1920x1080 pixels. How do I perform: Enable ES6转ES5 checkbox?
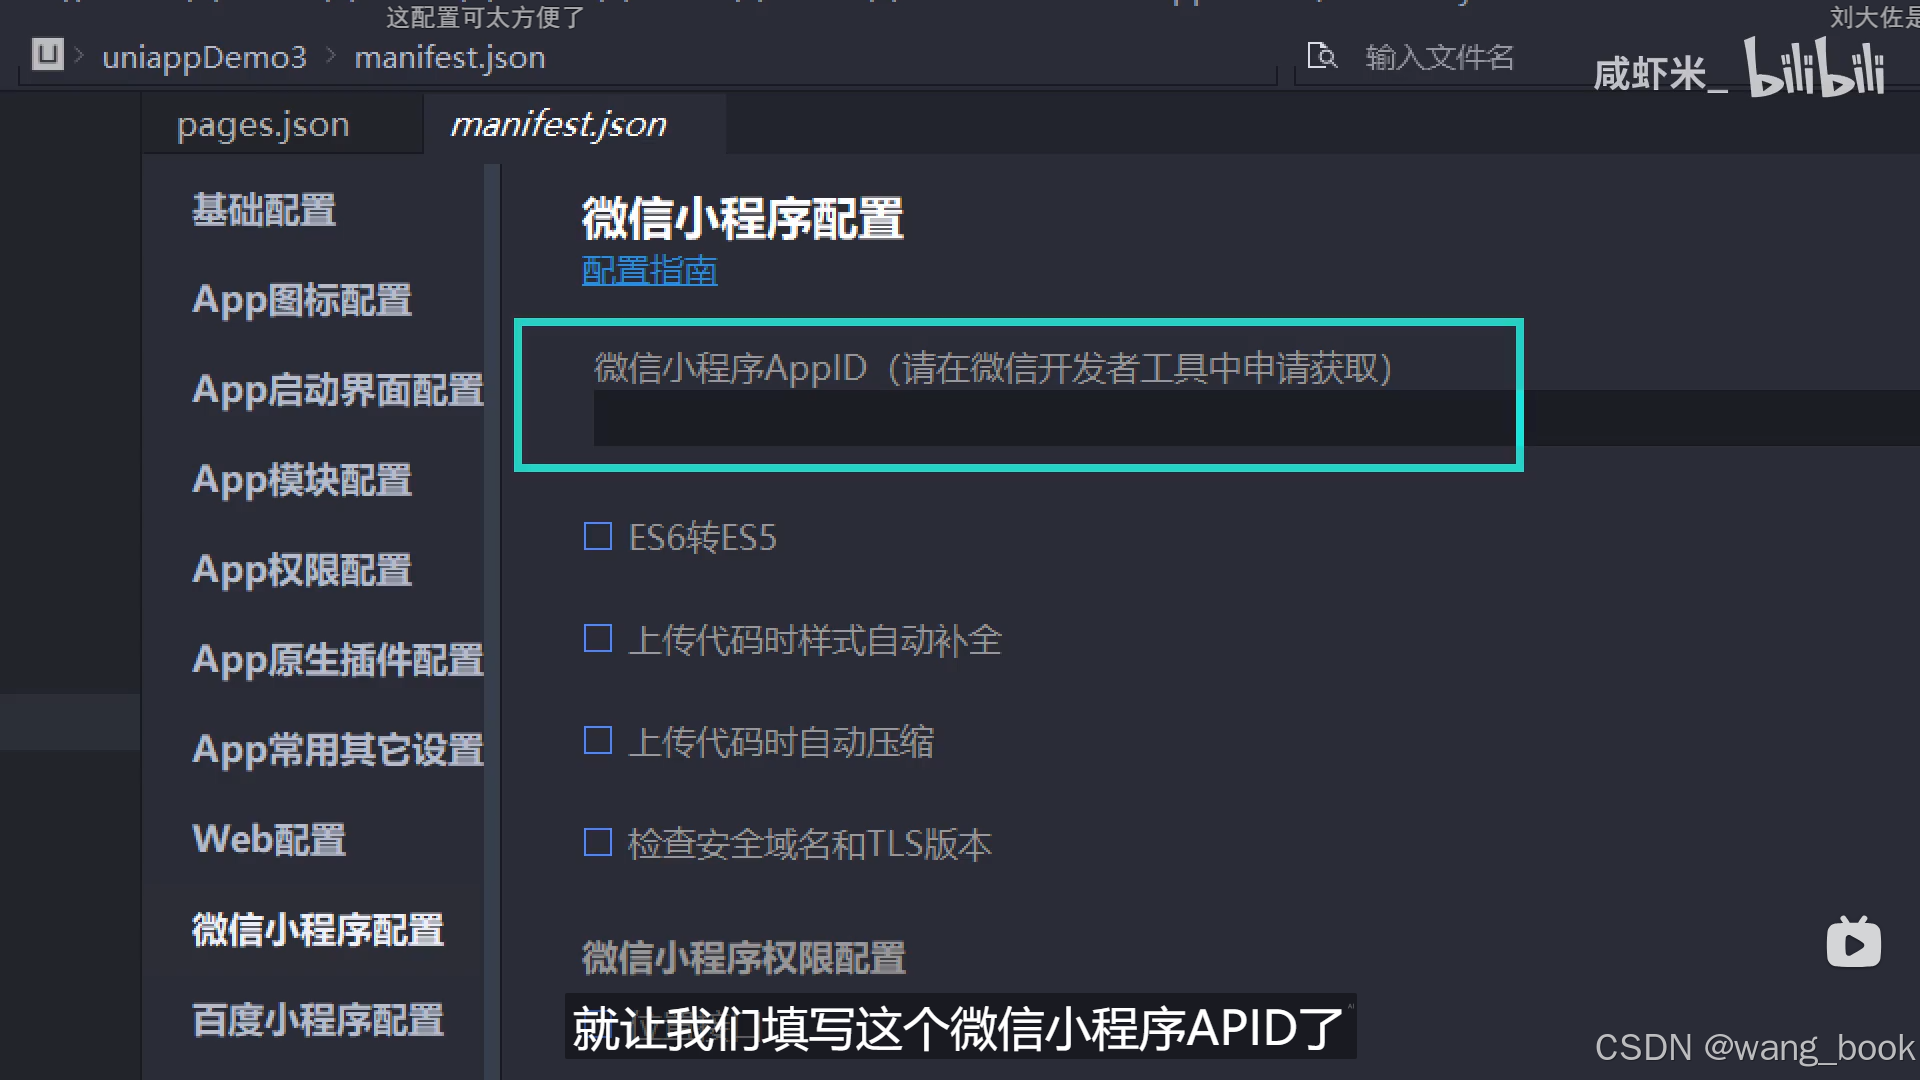pyautogui.click(x=598, y=537)
